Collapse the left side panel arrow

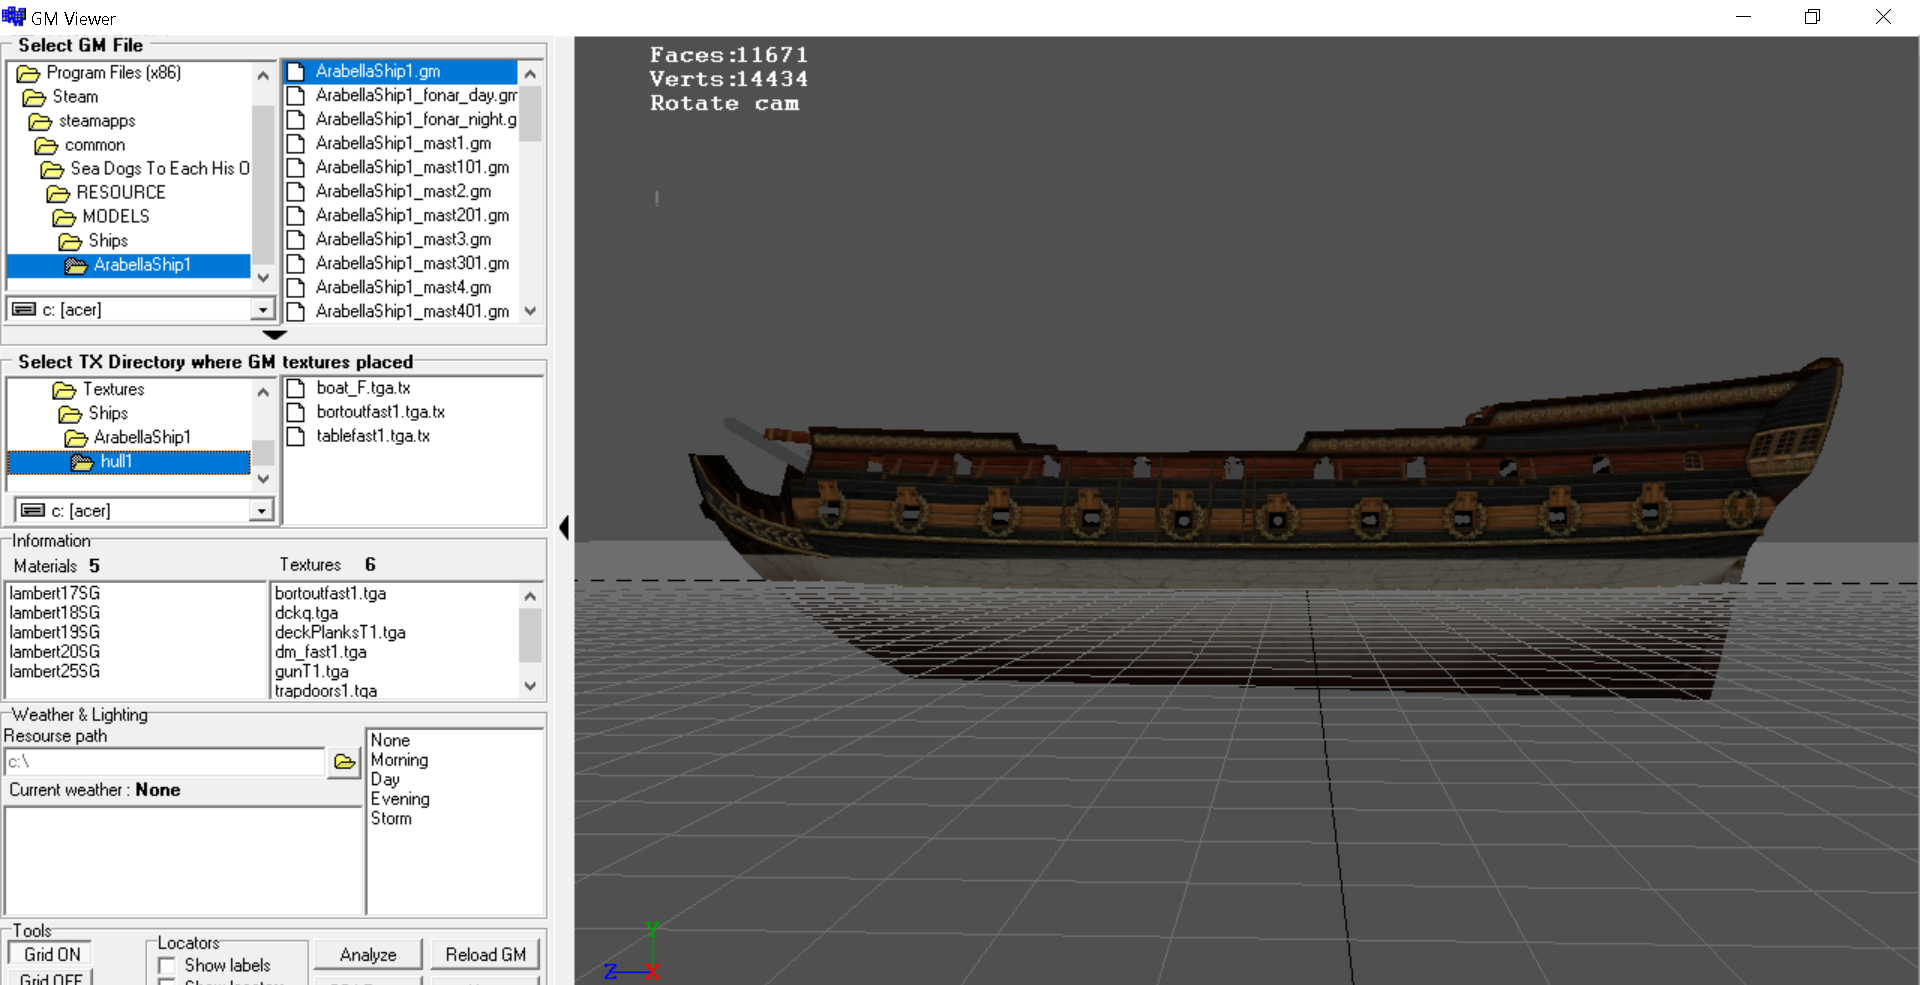[564, 527]
